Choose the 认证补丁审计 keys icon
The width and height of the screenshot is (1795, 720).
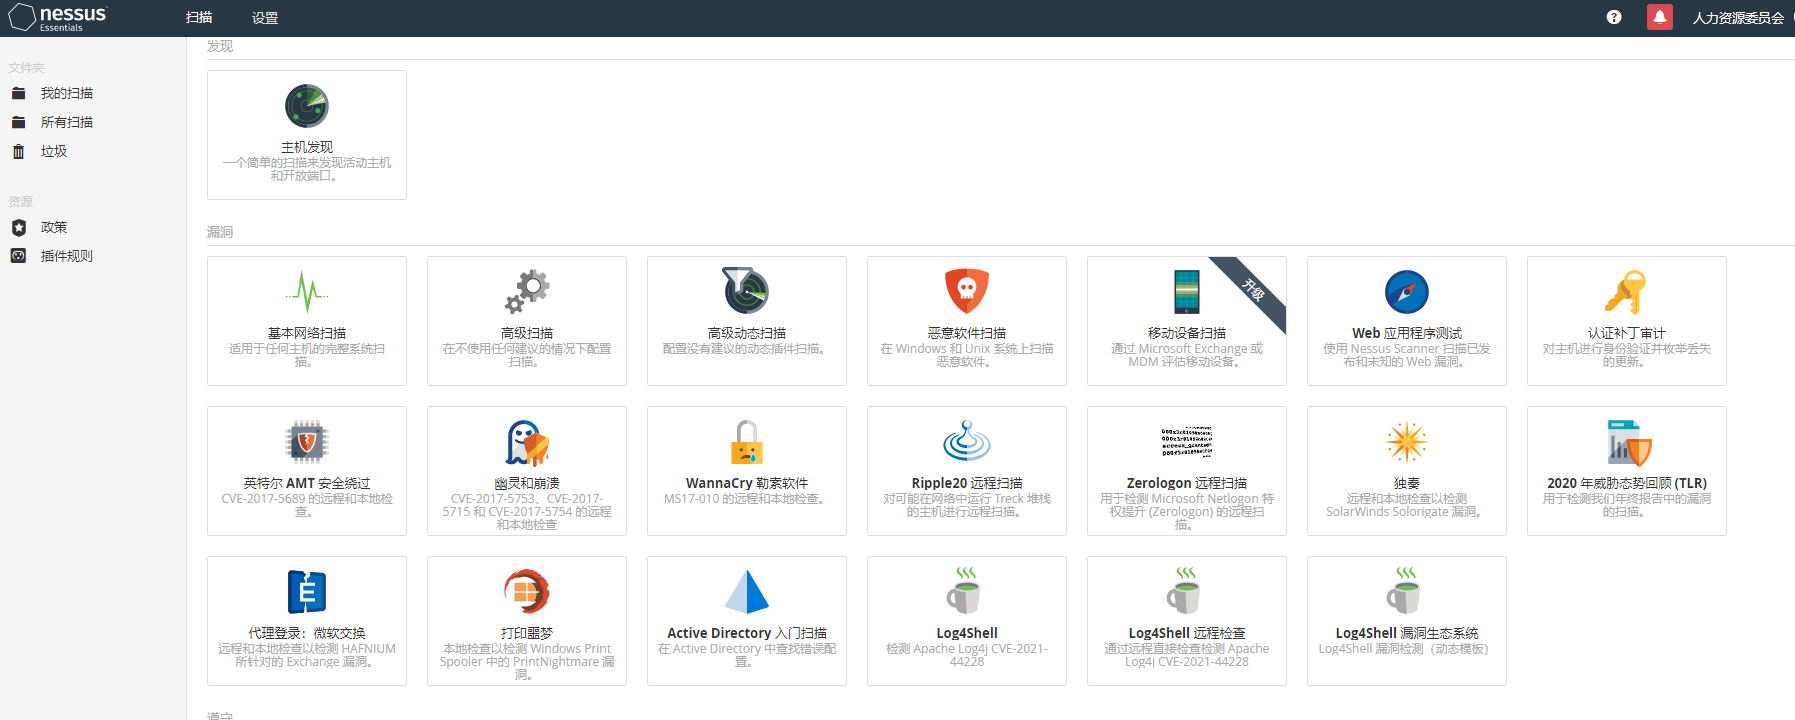pyautogui.click(x=1626, y=292)
